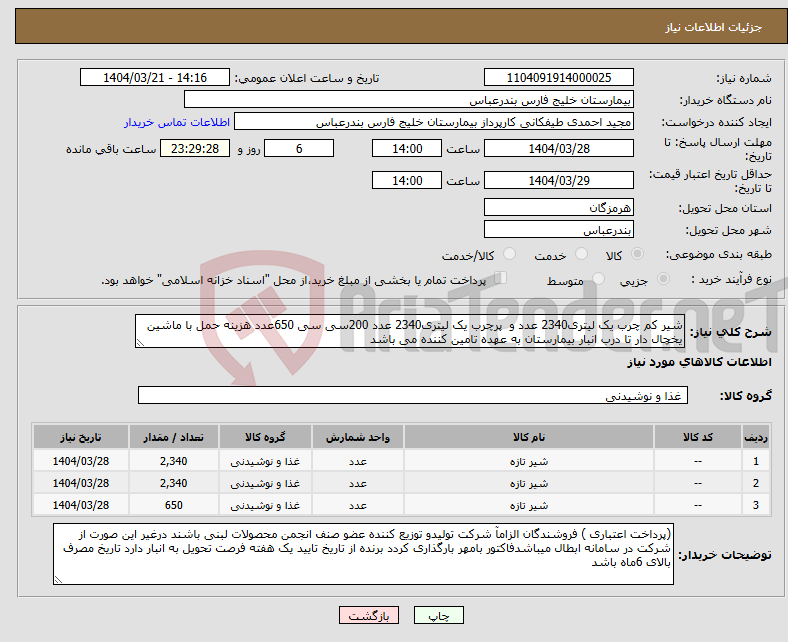788x642 pixels.
Task: Click the deadline time field 14:00 beside 1404/03/28
Action: click(407, 149)
